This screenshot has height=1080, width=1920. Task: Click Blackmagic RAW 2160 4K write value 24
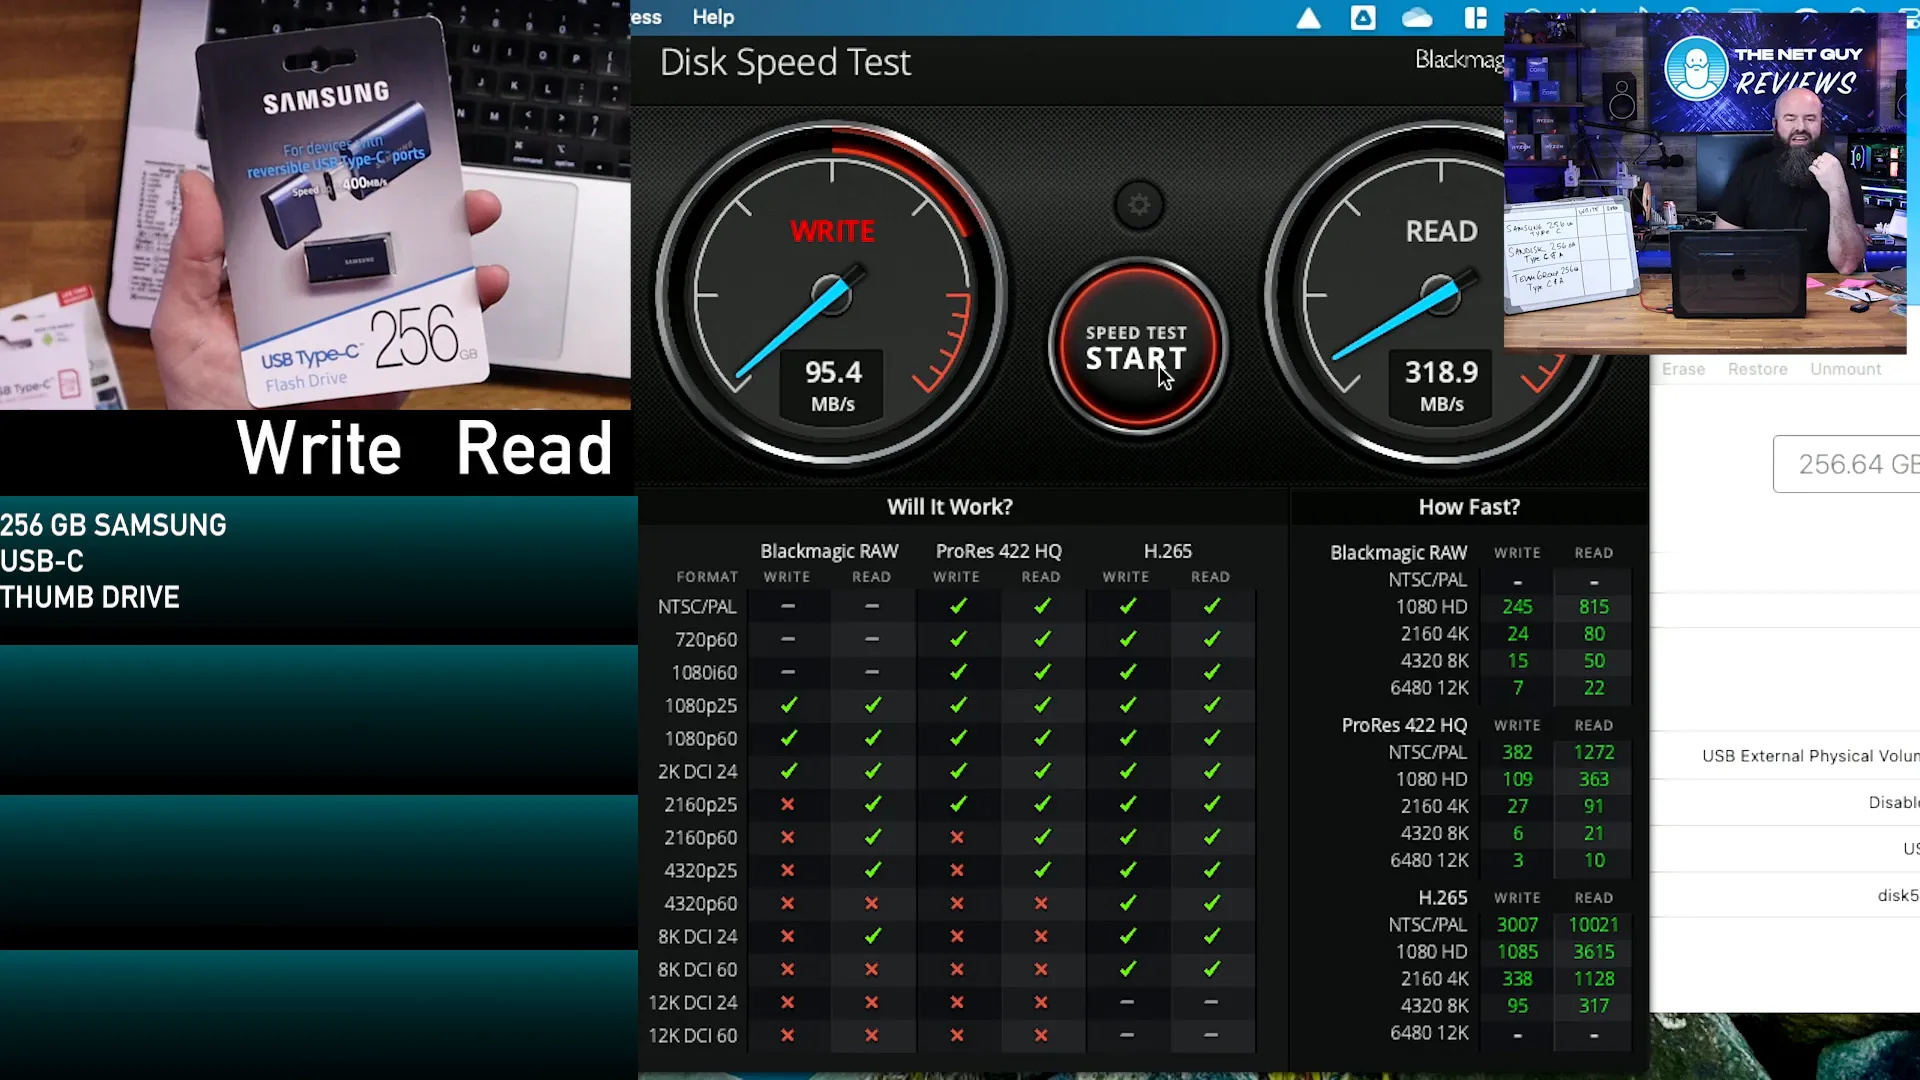point(1518,634)
